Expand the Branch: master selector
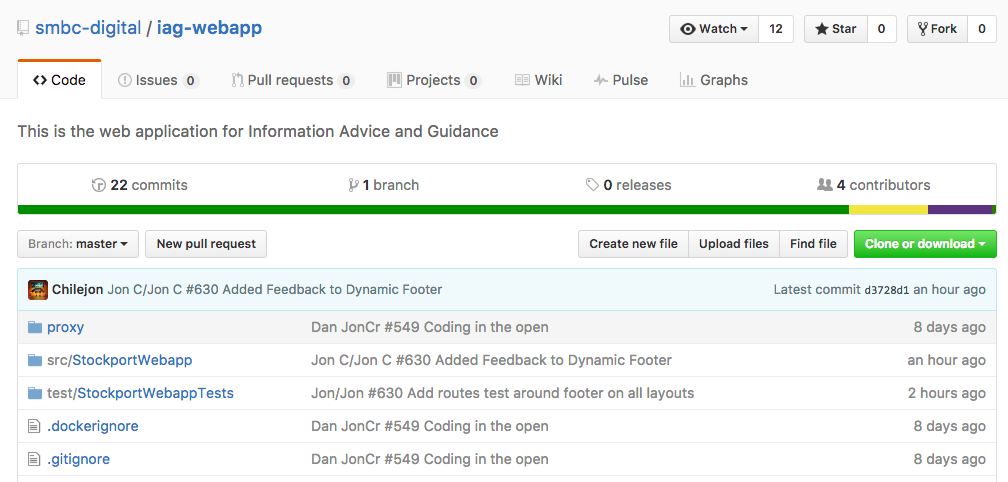Viewport: 1008px width, 482px height. (x=78, y=244)
